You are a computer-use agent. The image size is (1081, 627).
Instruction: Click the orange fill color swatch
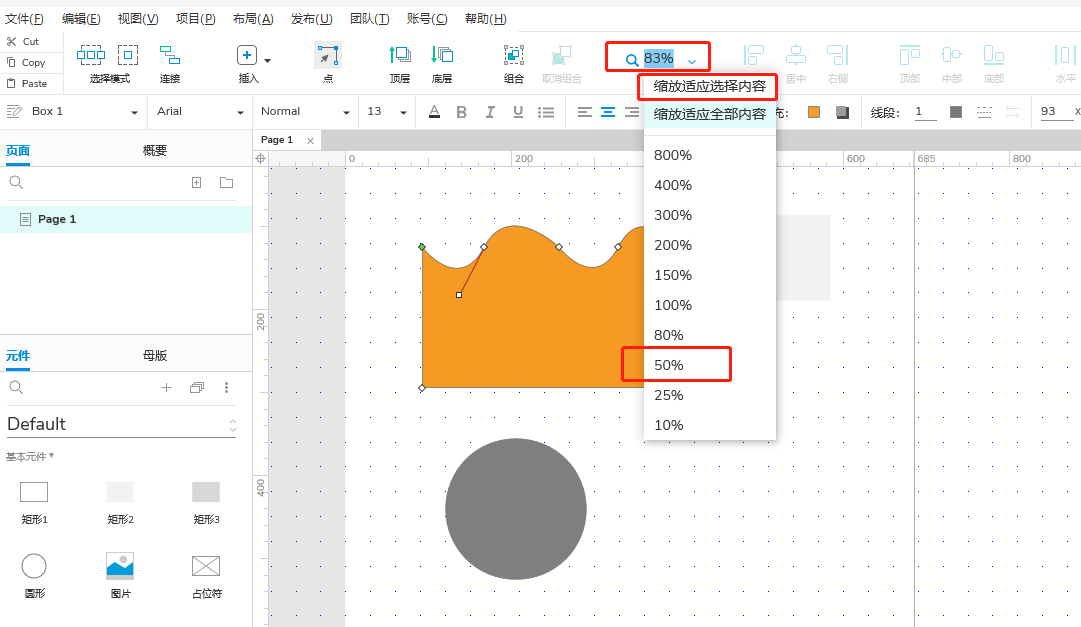[814, 112]
